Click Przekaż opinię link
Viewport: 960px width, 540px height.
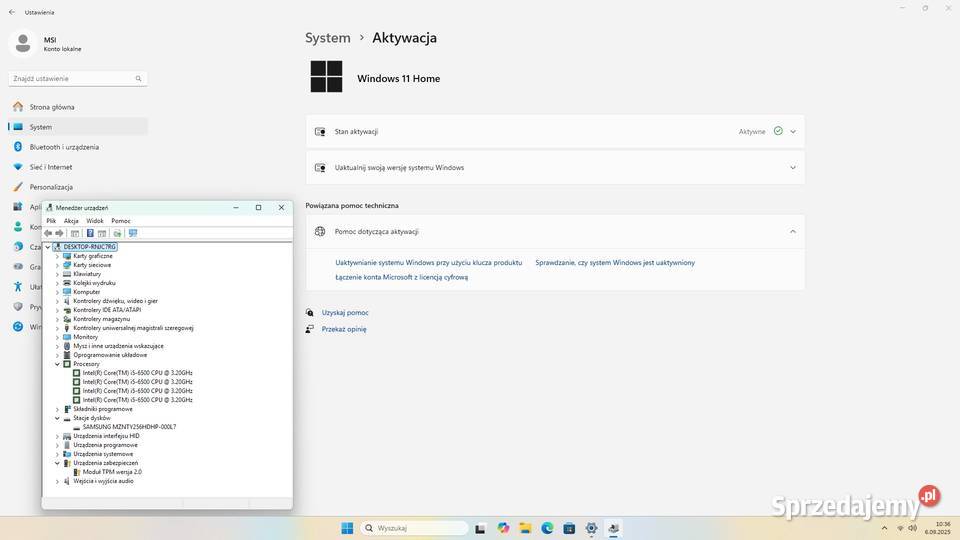coord(343,329)
